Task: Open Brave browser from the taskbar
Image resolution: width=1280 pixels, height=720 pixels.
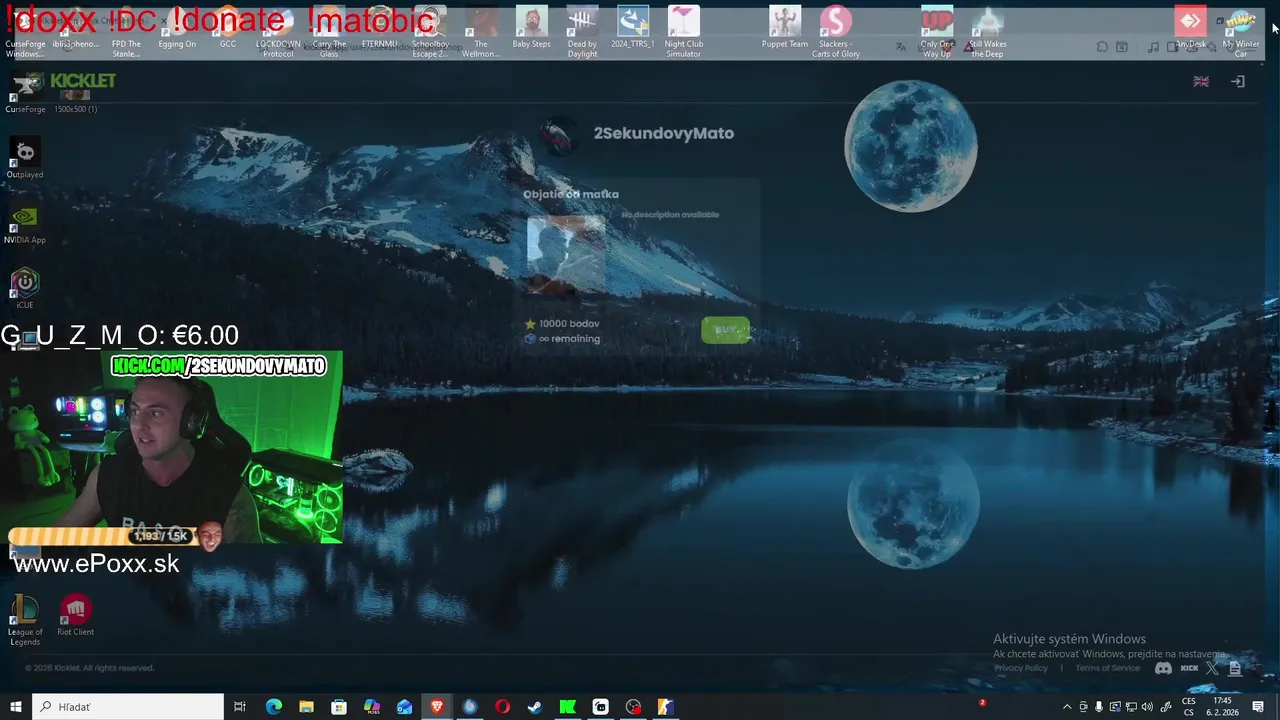Action: pos(437,707)
